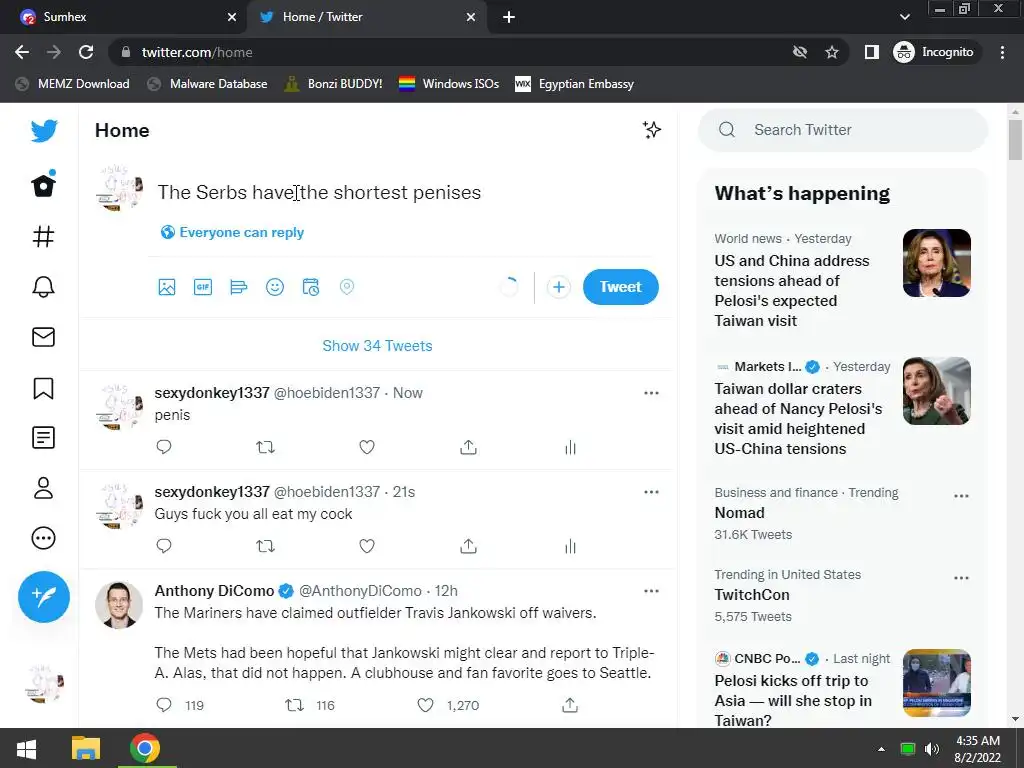The height and width of the screenshot is (768, 1024).
Task: Select the Home / Twitter browser tab
Action: tap(366, 17)
